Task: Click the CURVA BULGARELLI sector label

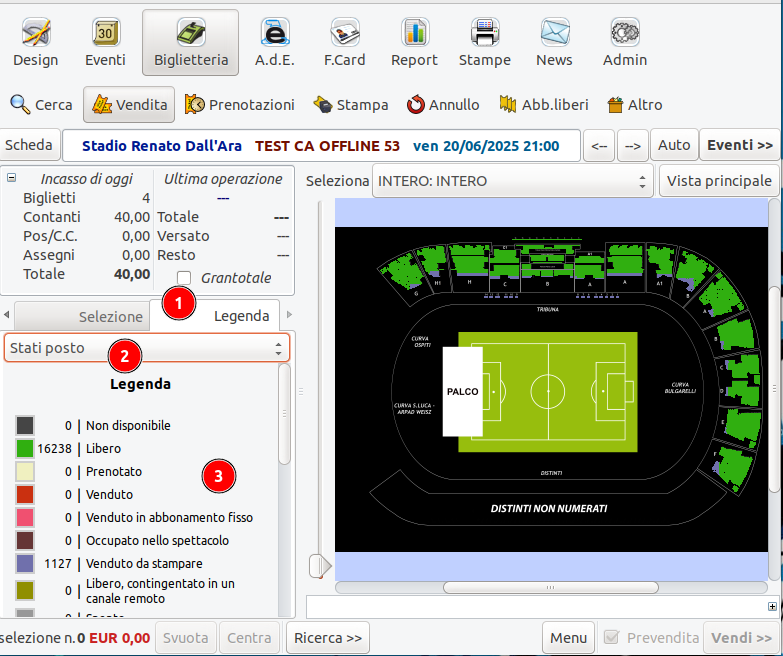Action: pos(680,388)
